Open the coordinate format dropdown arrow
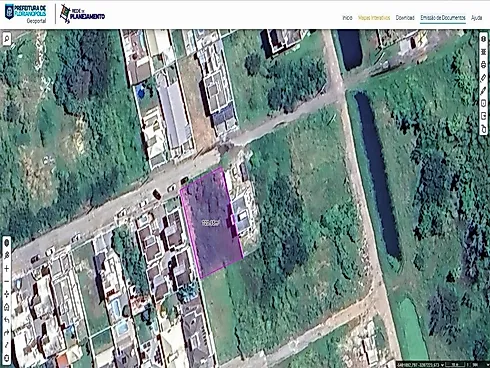Screen dimensions: 490x368 [x=442, y=365]
